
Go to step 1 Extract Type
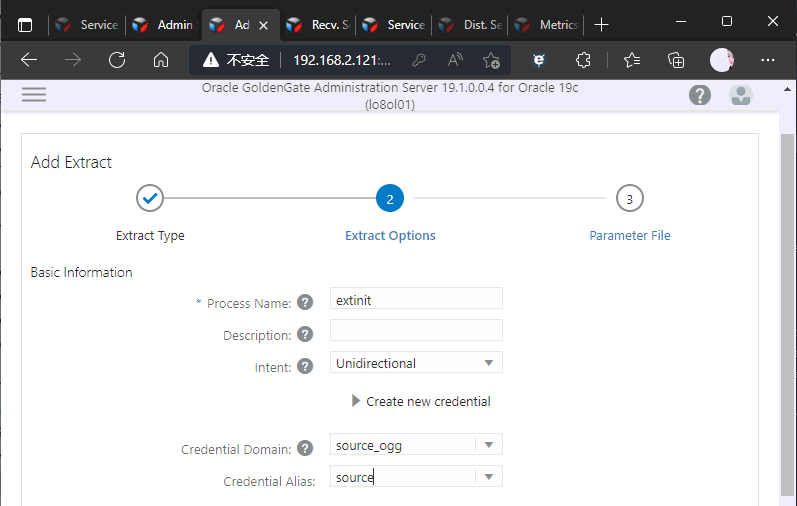pos(150,199)
